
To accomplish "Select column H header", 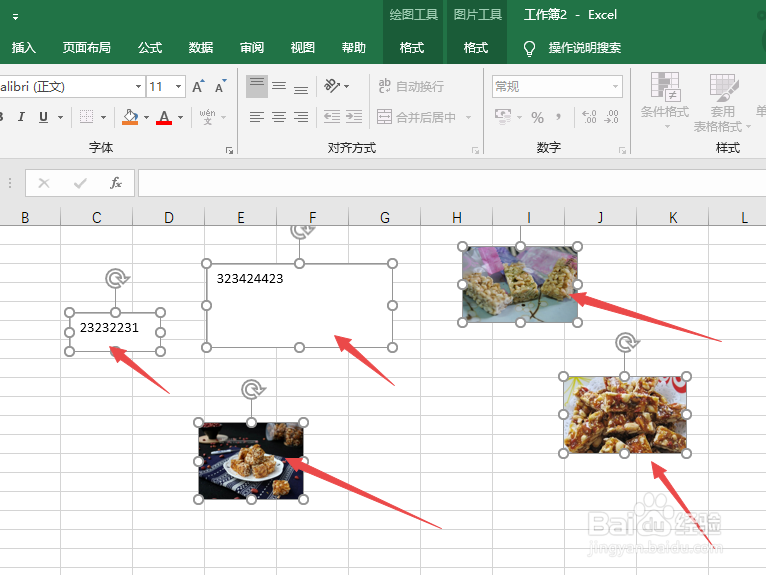I will coord(457,217).
